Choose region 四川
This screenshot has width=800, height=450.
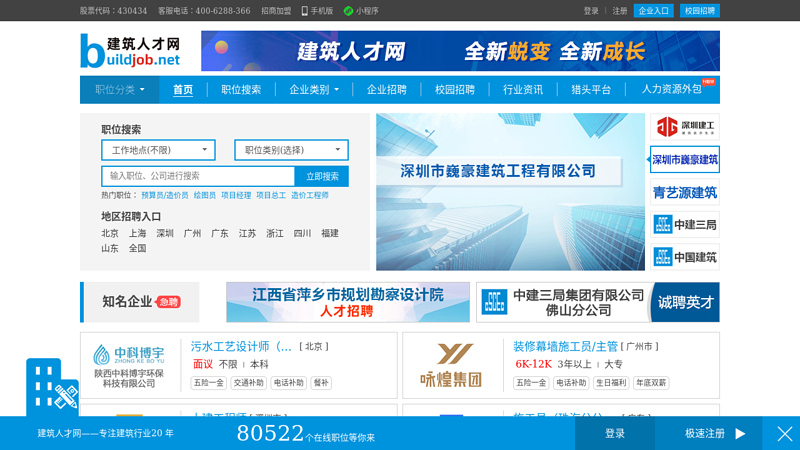[x=303, y=233]
